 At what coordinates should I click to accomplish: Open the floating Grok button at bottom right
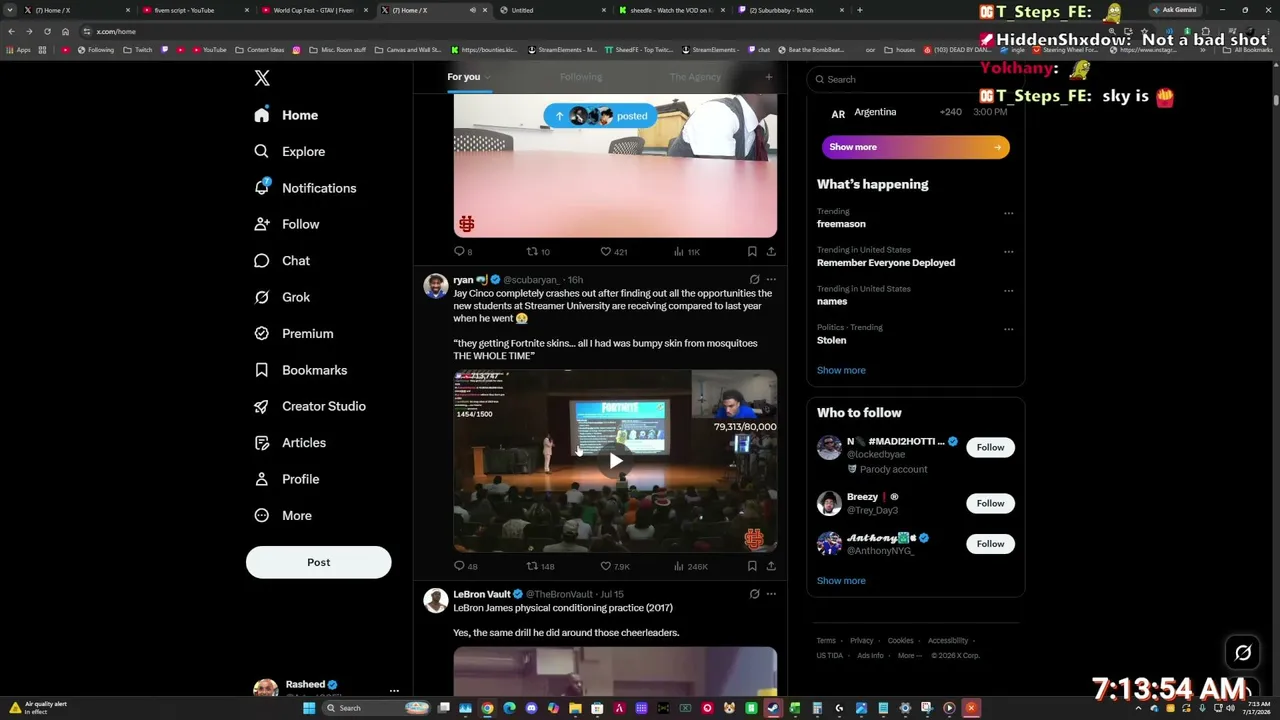[1243, 653]
